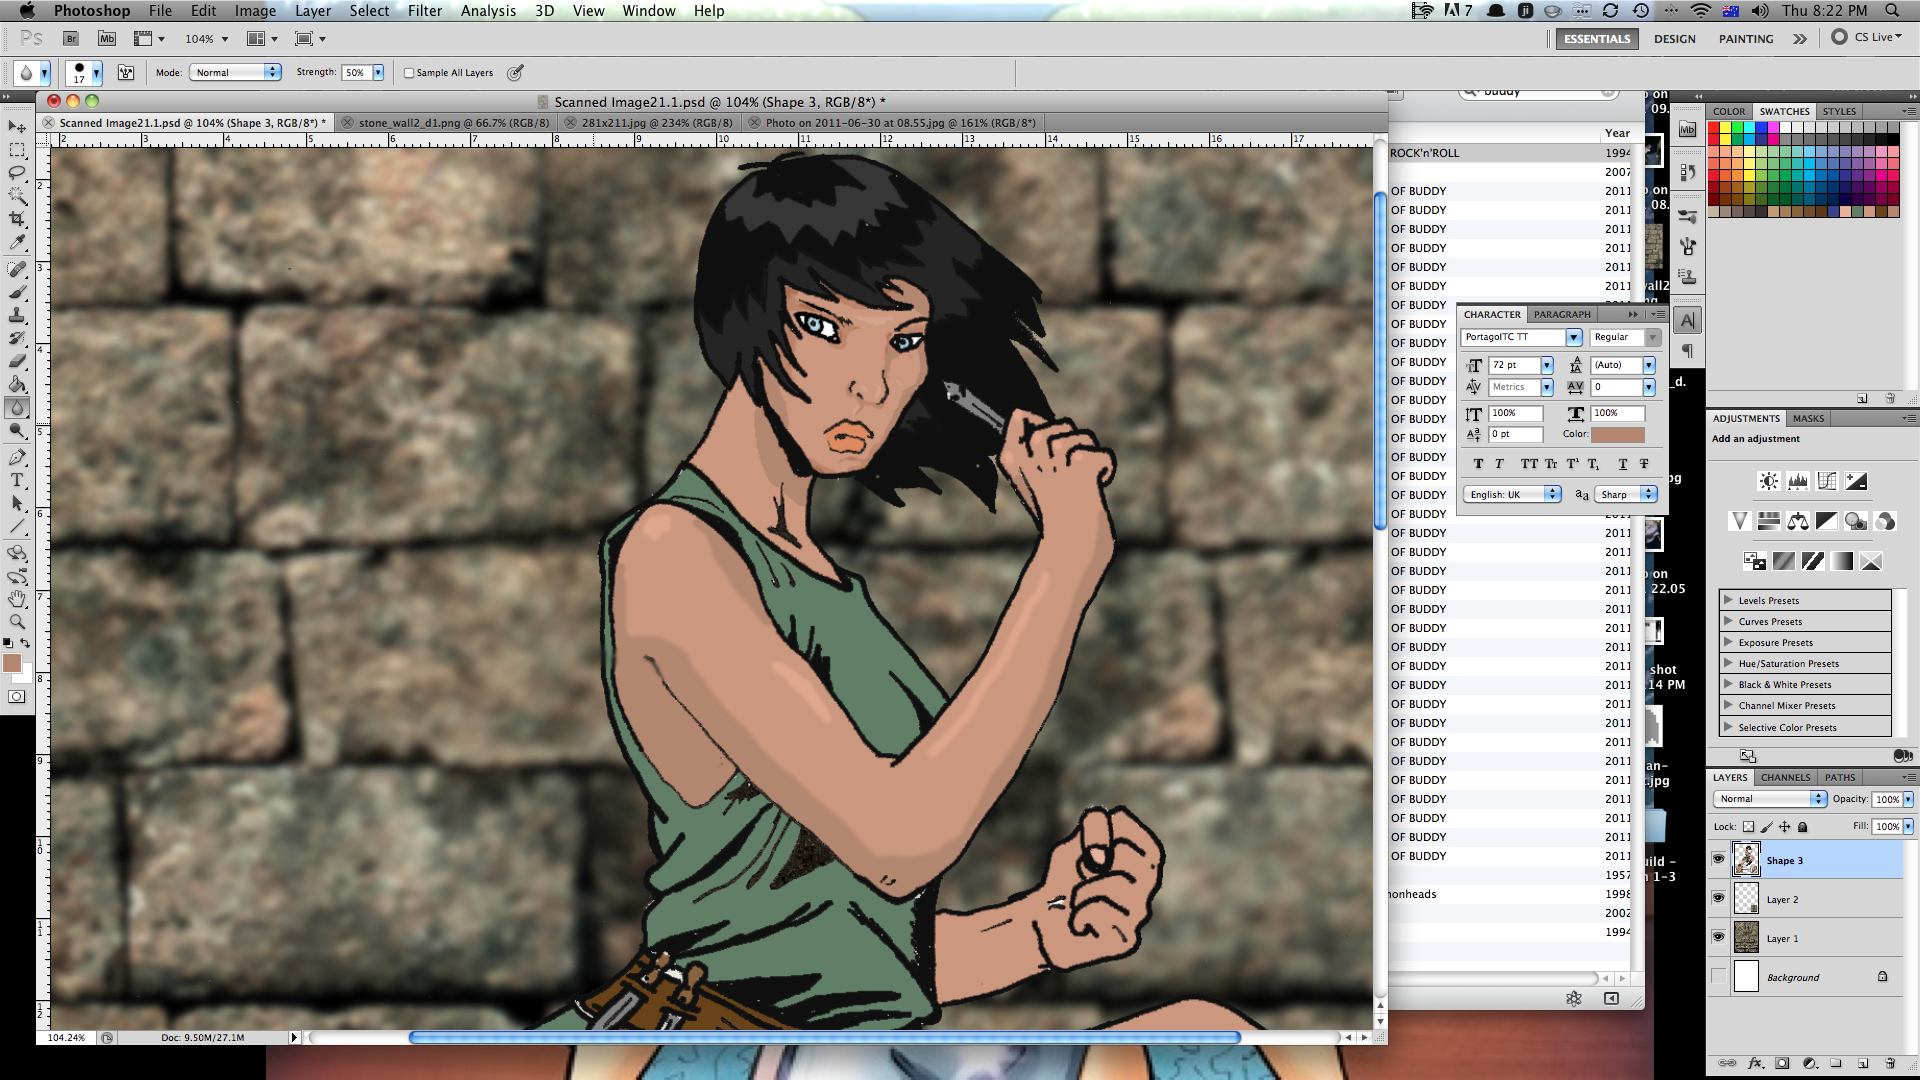1920x1080 pixels.
Task: Select the Zoom tool
Action: click(17, 622)
